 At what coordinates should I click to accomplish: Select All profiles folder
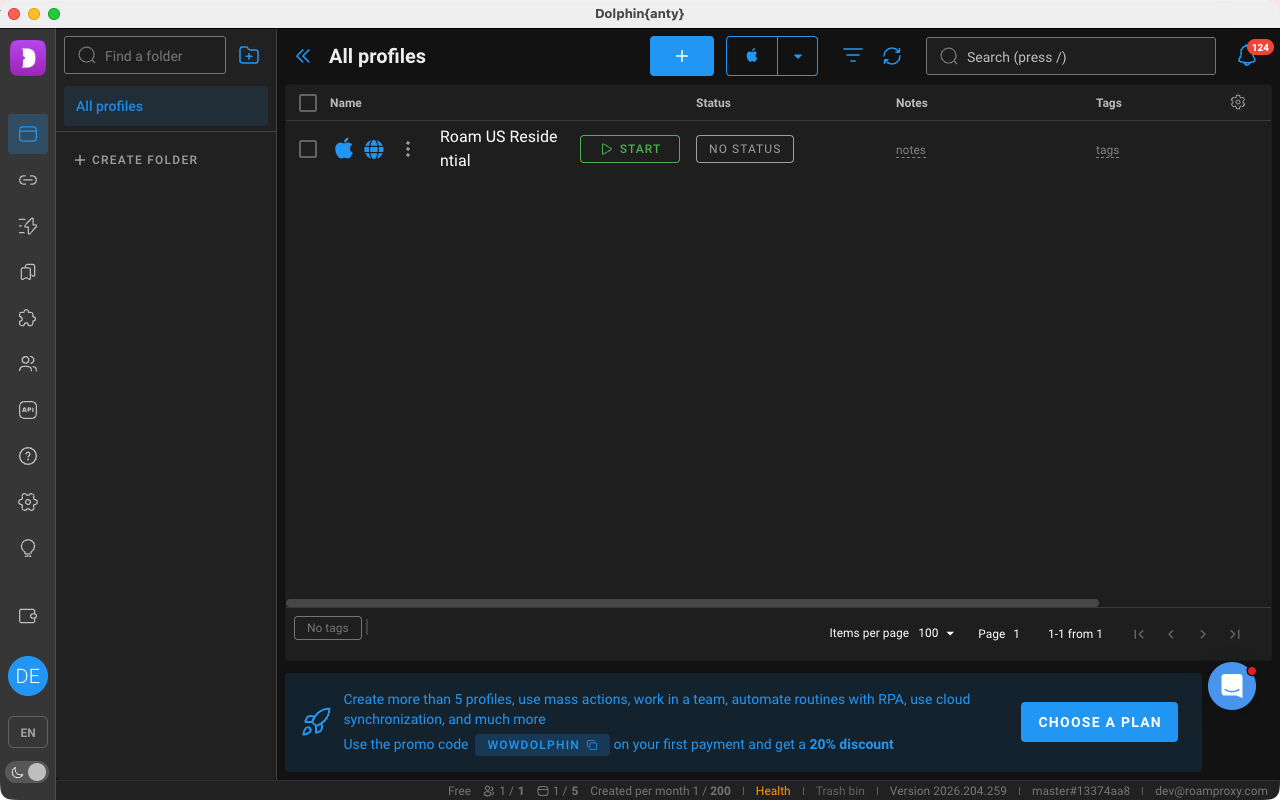[166, 106]
